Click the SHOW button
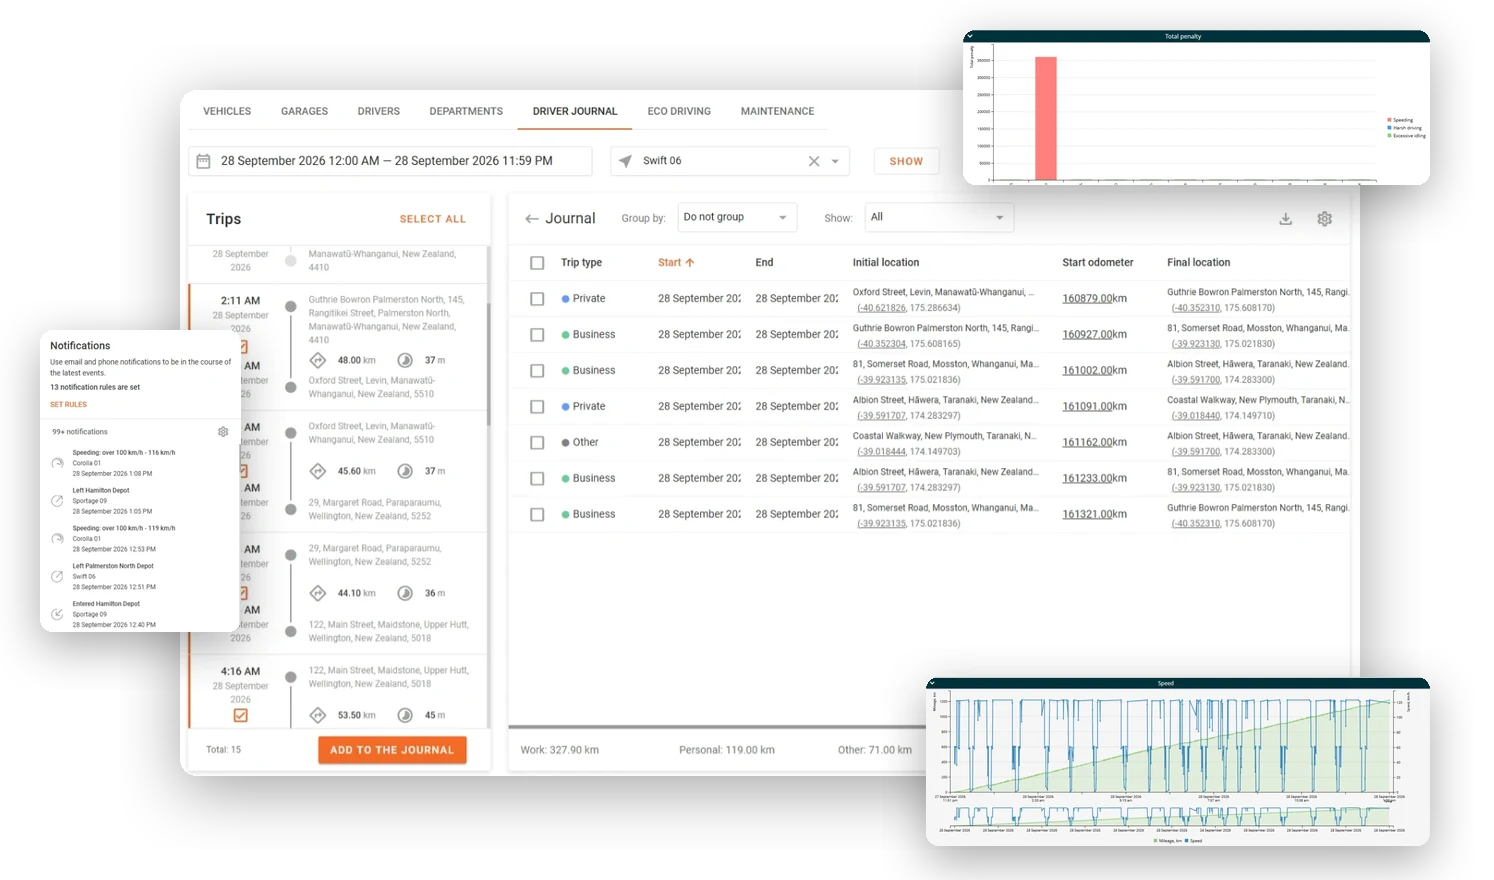Screen dimensions: 1494x880 tap(906, 161)
